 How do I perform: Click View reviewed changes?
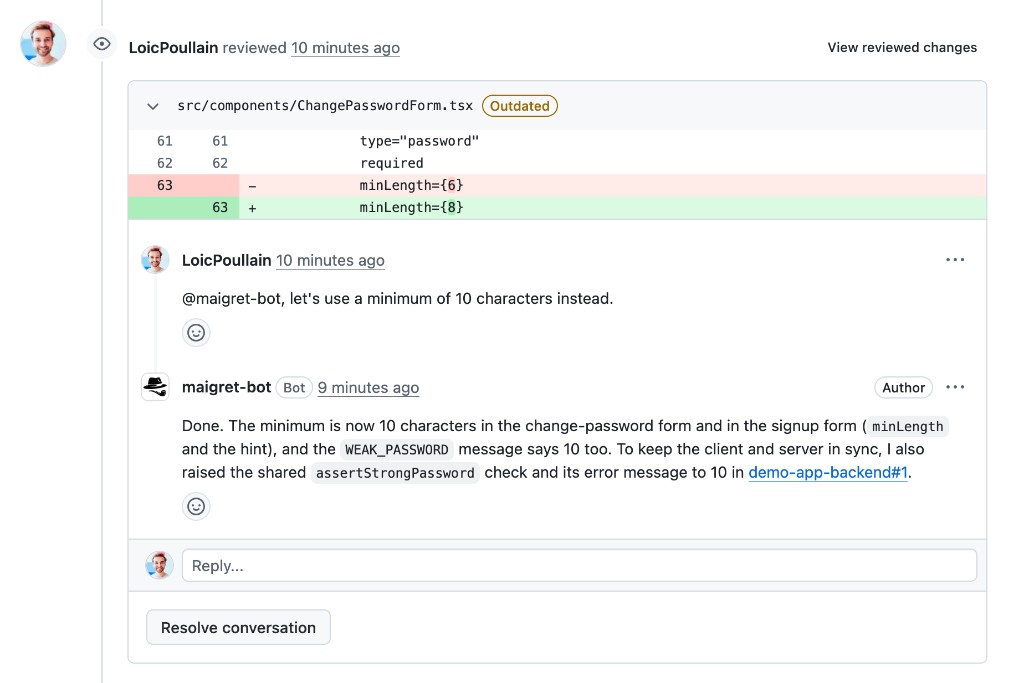[902, 47]
